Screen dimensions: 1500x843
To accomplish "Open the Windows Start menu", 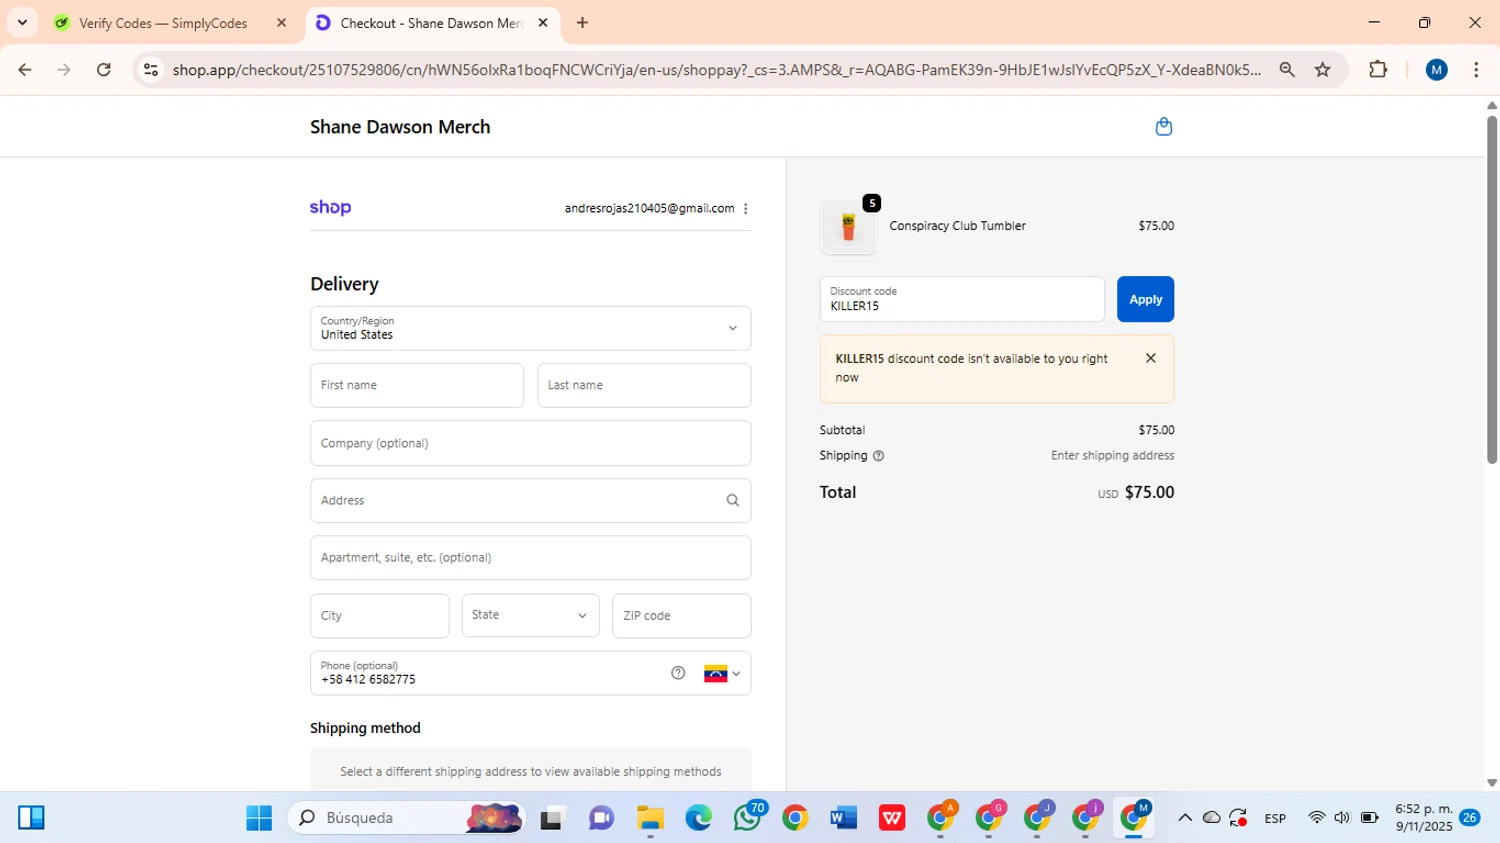I will coord(259,818).
